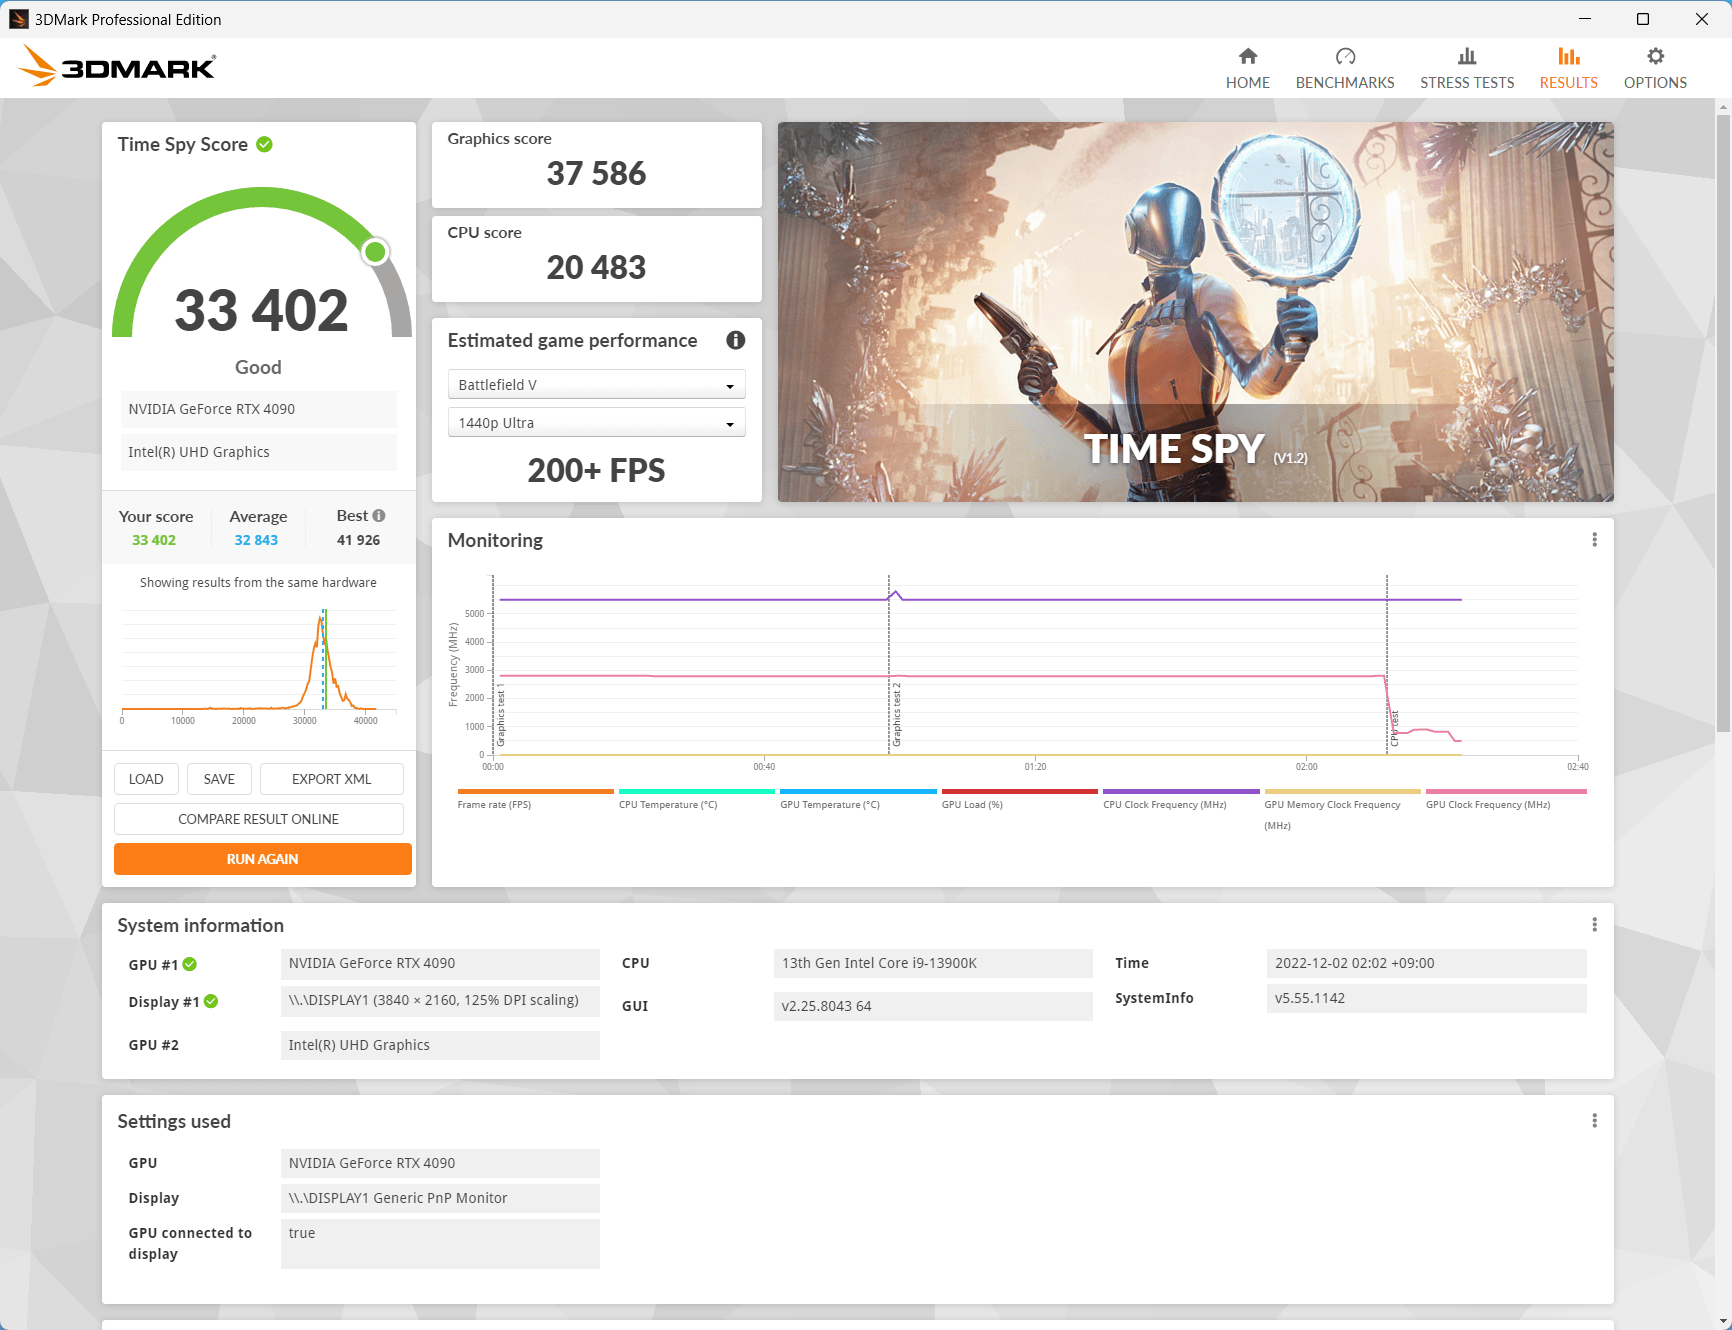Click the vertical scrollbar thumb
Screen dimensions: 1732x1330
pyautogui.click(x=1723, y=424)
